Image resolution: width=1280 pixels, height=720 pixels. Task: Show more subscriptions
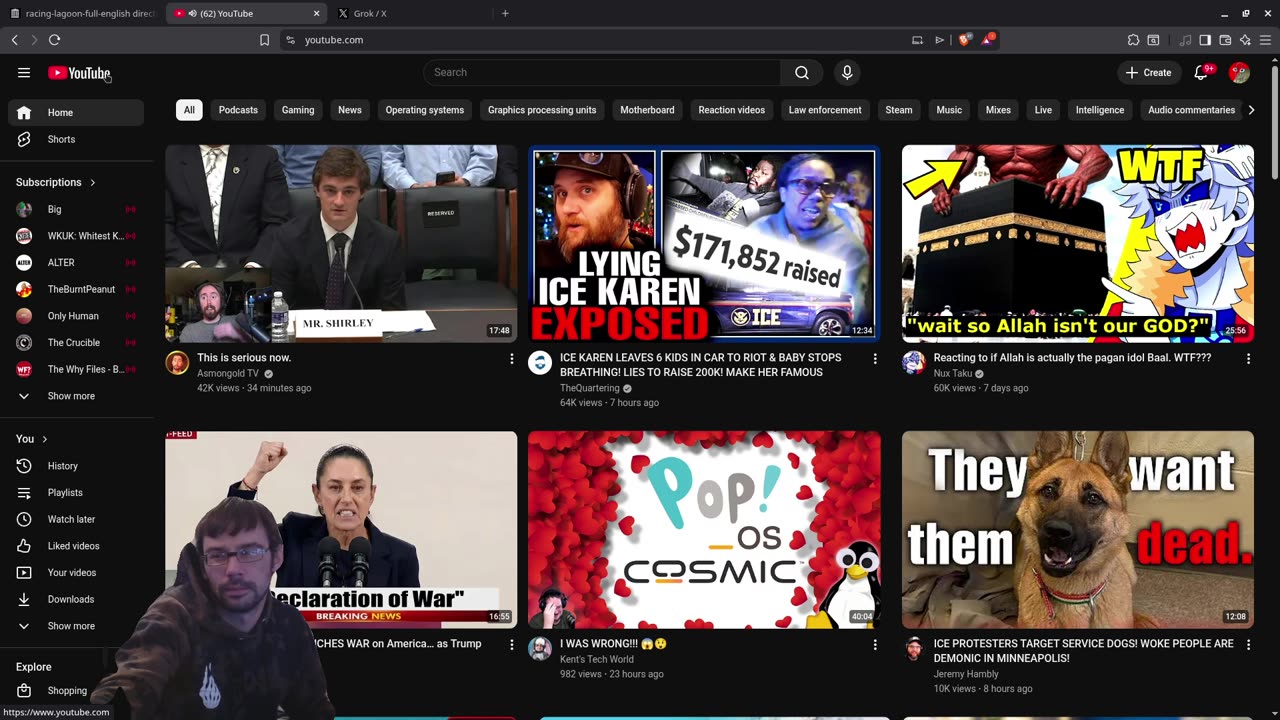[x=76, y=396]
